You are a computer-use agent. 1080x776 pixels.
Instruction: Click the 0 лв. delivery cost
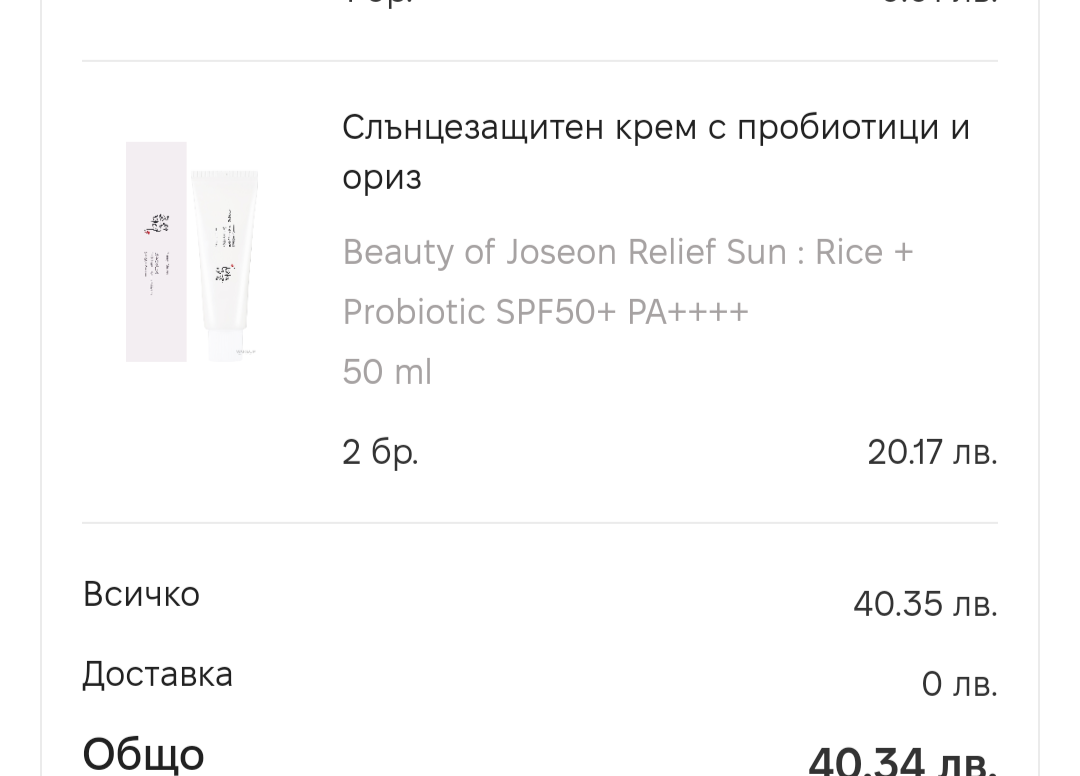[958, 684]
